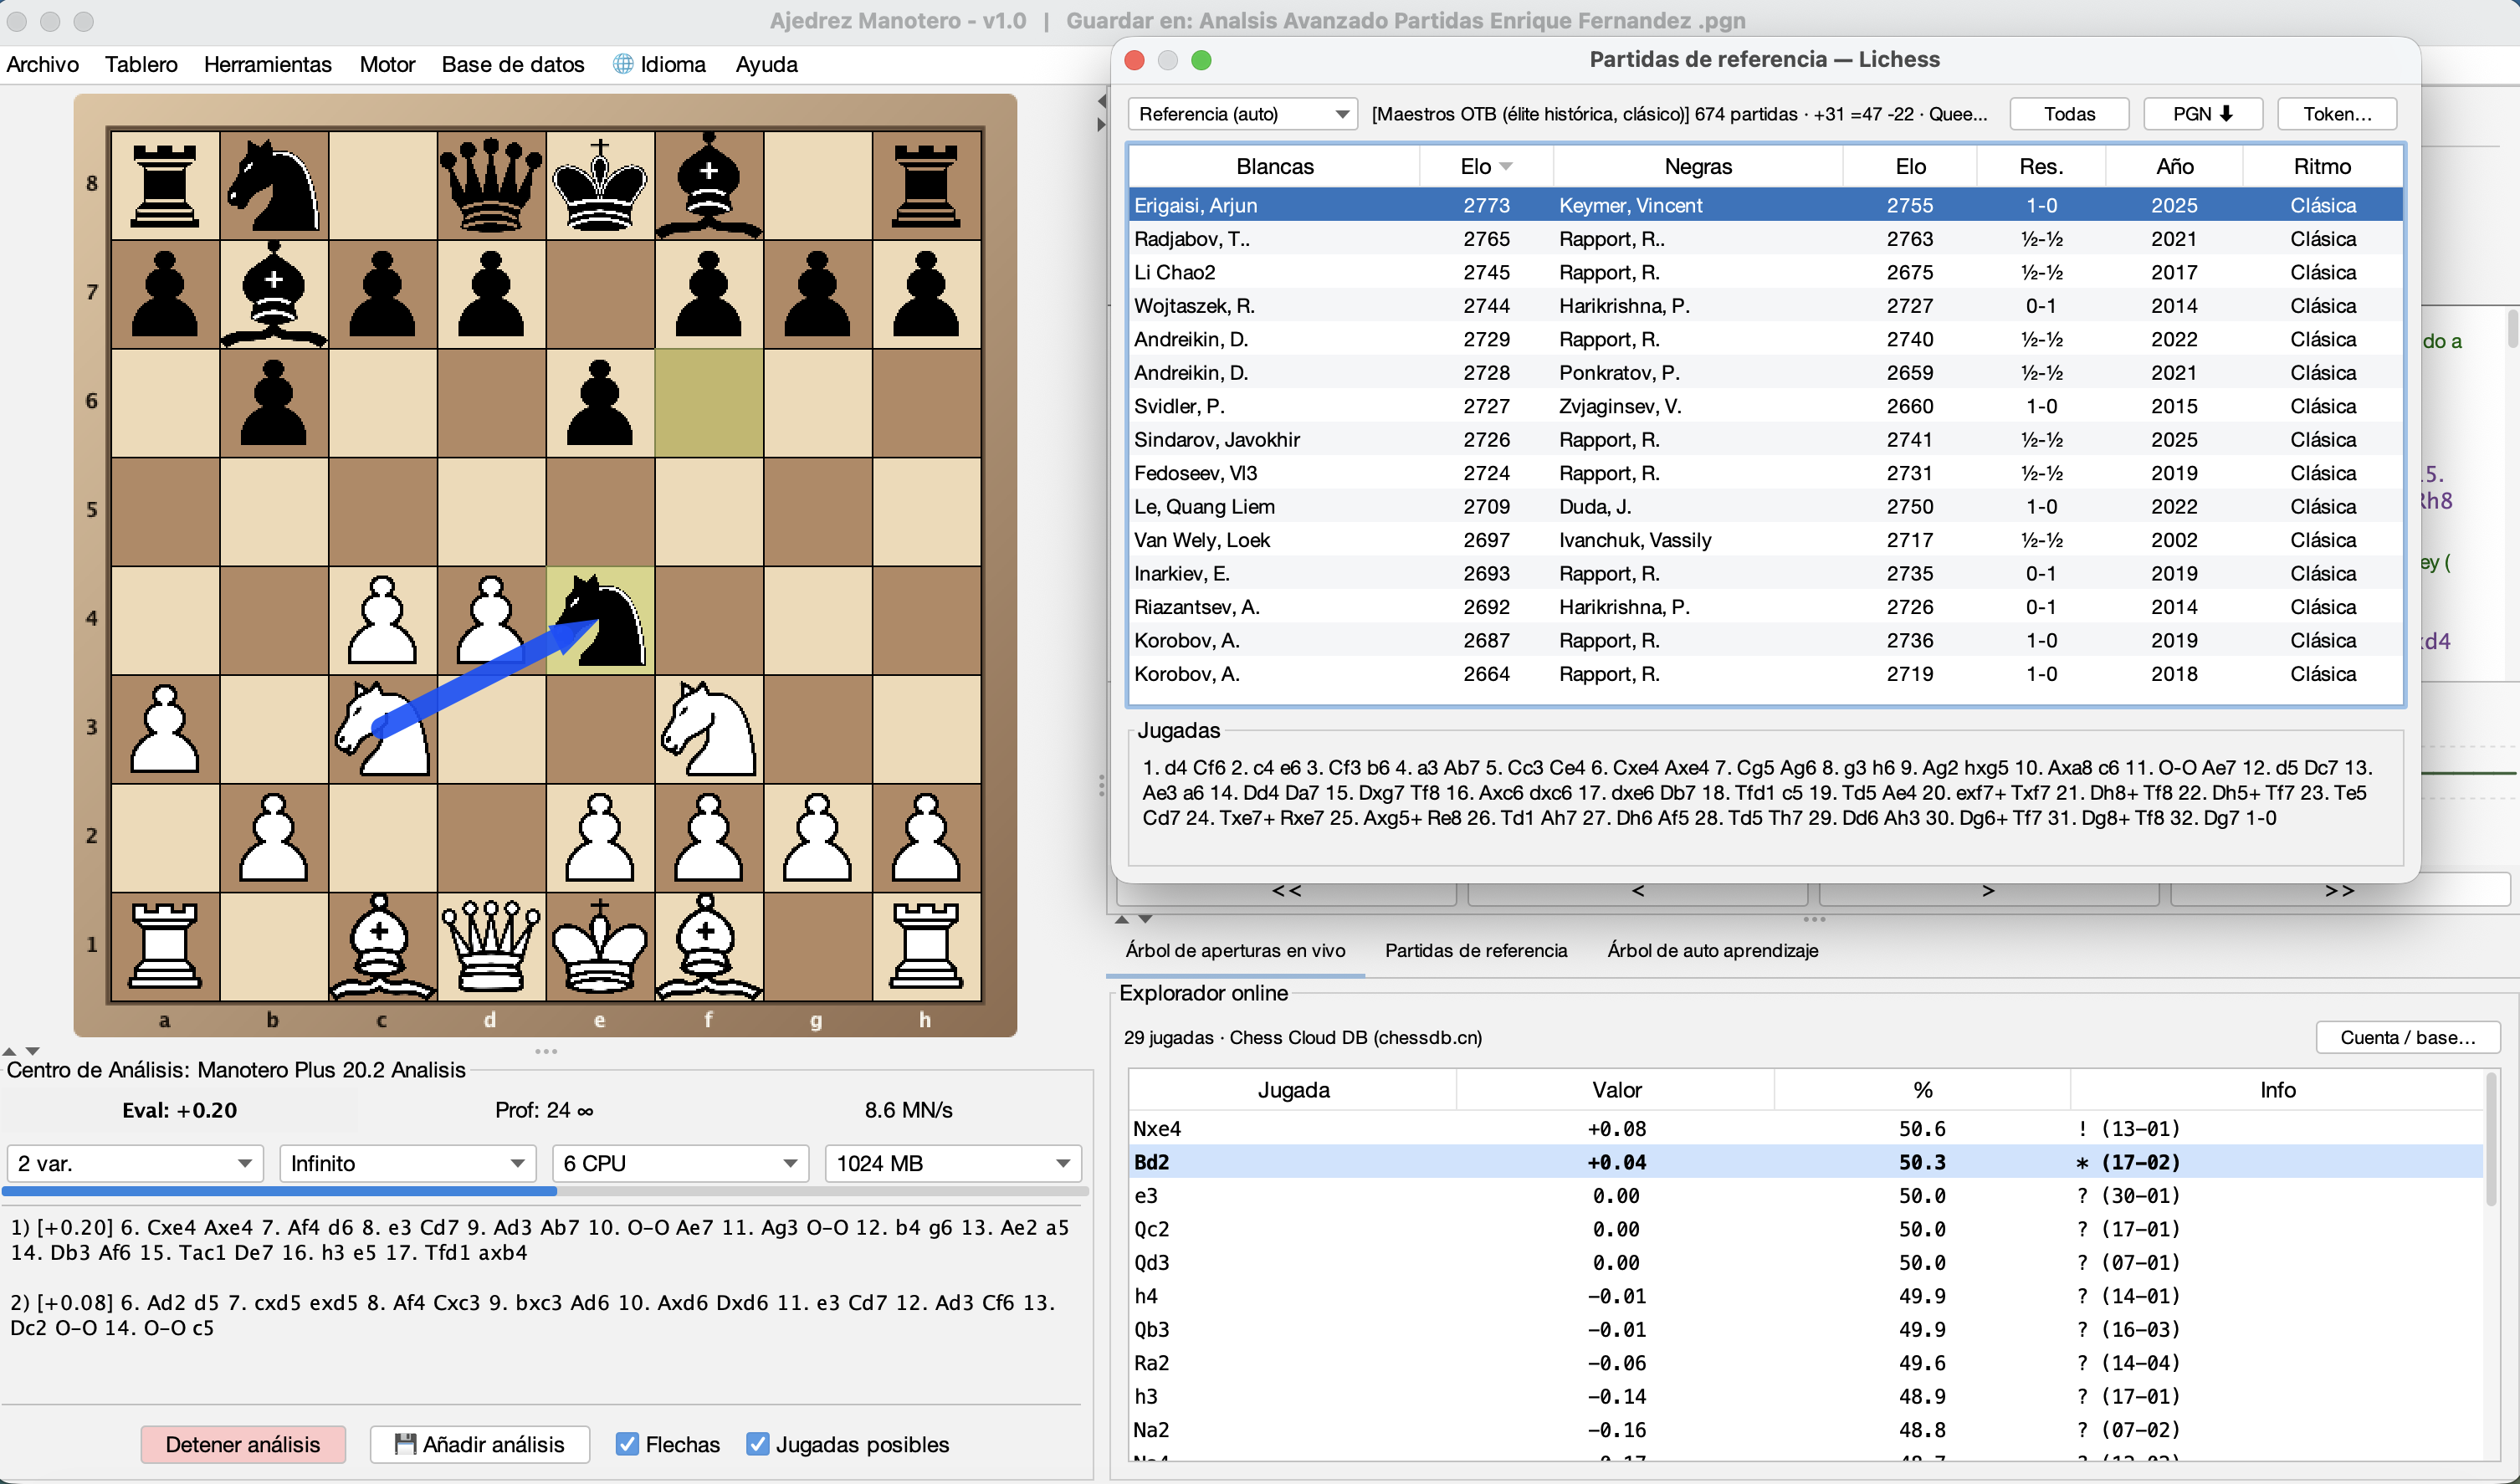2520x1484 pixels.
Task: Open the 1024 MB hash dropdown
Action: [x=953, y=1163]
